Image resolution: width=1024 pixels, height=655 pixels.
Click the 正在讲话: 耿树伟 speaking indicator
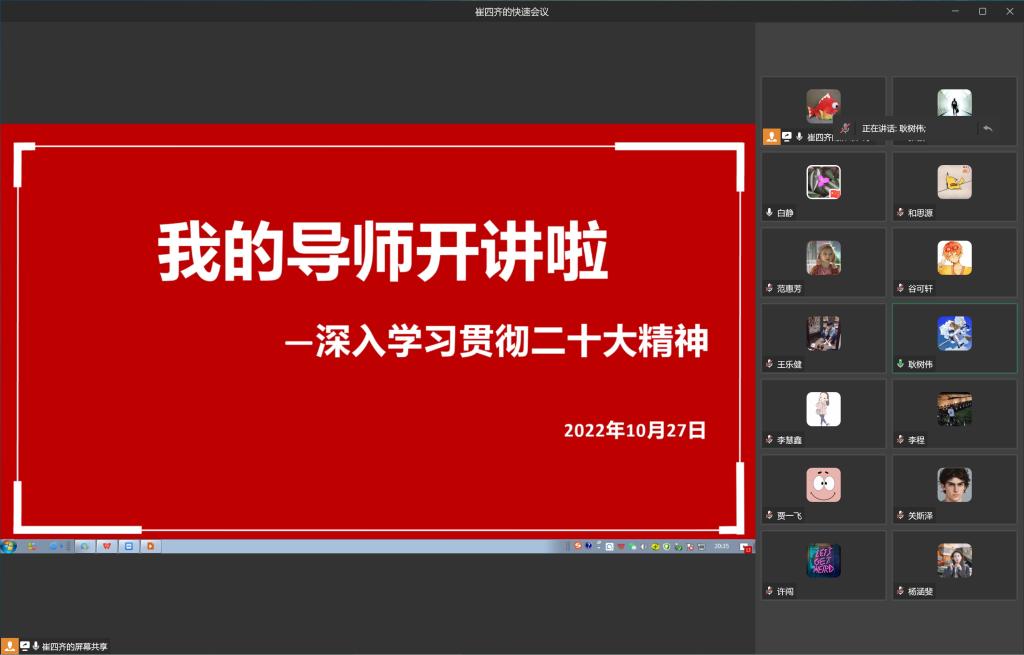click(893, 128)
